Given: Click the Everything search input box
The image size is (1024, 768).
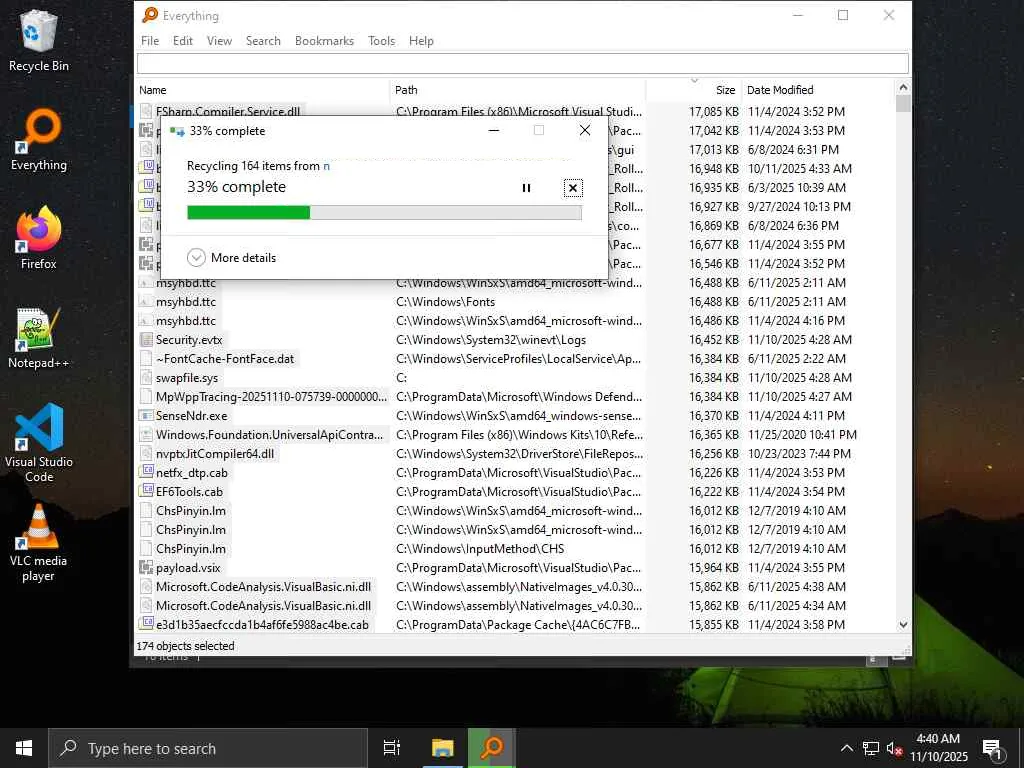Looking at the screenshot, I should (522, 63).
